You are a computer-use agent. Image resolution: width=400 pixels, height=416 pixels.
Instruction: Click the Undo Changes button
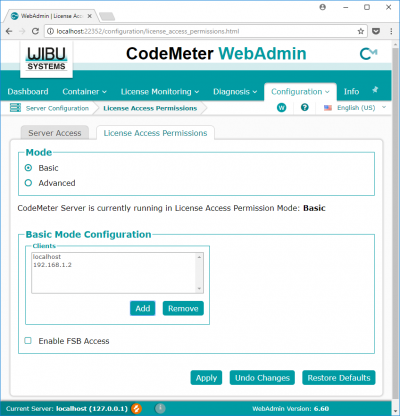(x=262, y=378)
